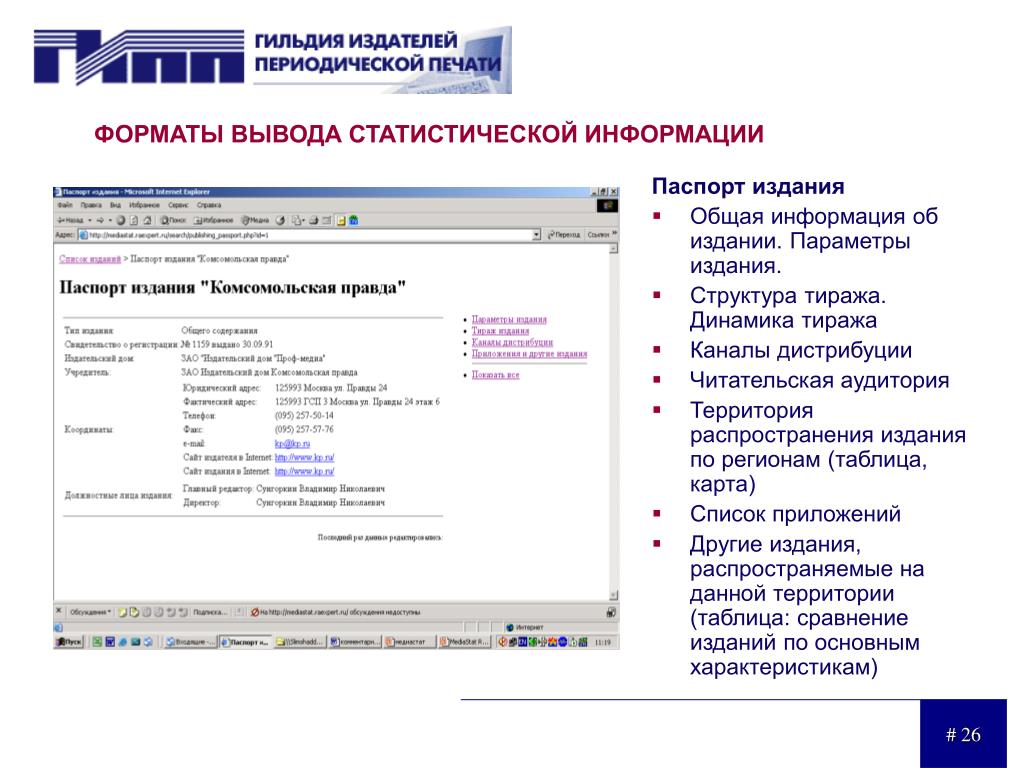1024x768 pixels.
Task: Open the Каналы дистрибуции link
Action: coord(512,342)
